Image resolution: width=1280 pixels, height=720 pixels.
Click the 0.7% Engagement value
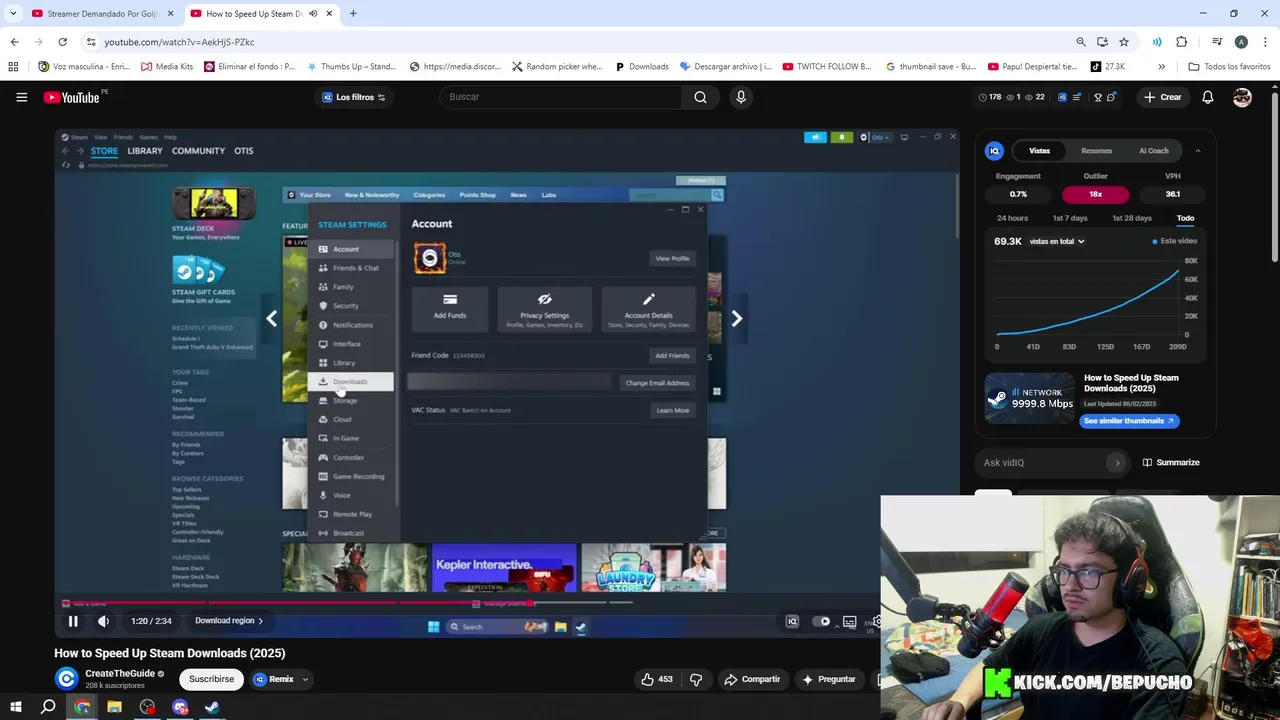pos(1018,194)
